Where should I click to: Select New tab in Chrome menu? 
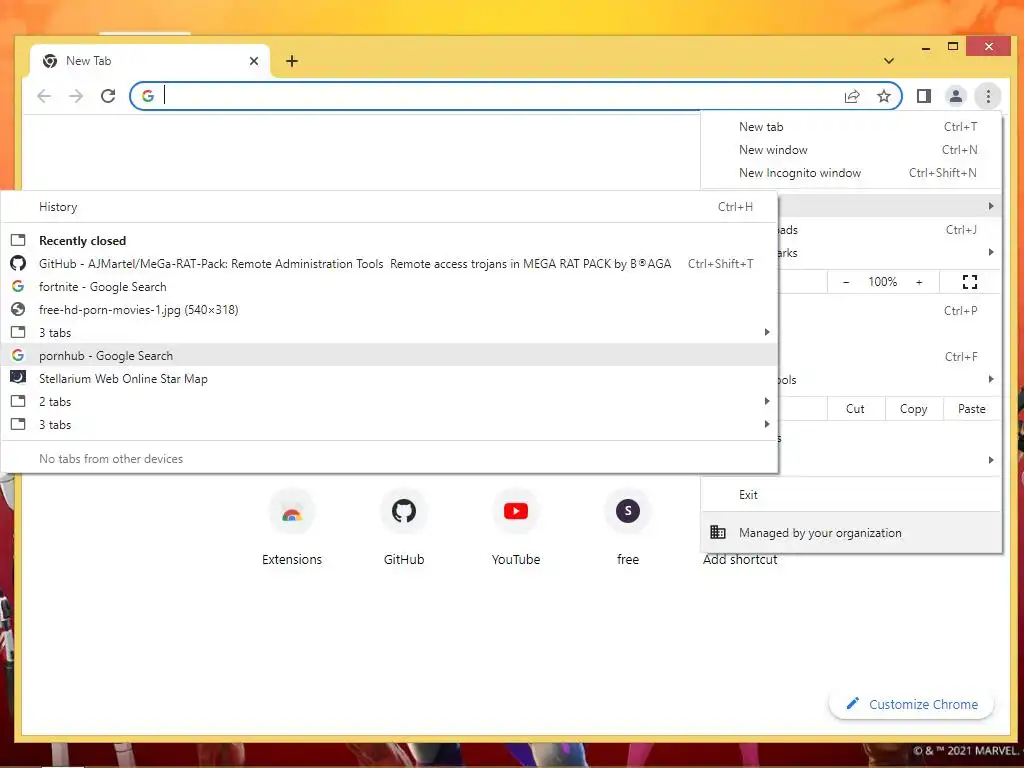[x=851, y=127]
